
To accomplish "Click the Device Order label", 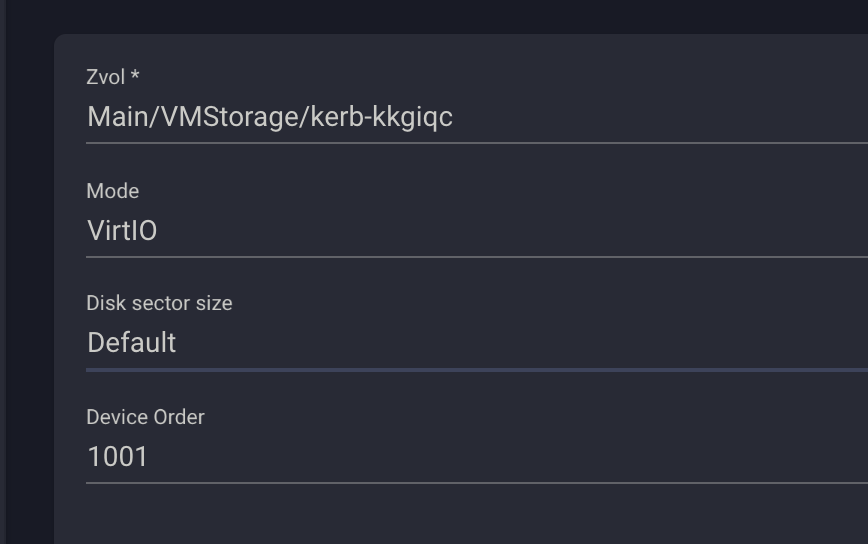I will [145, 417].
